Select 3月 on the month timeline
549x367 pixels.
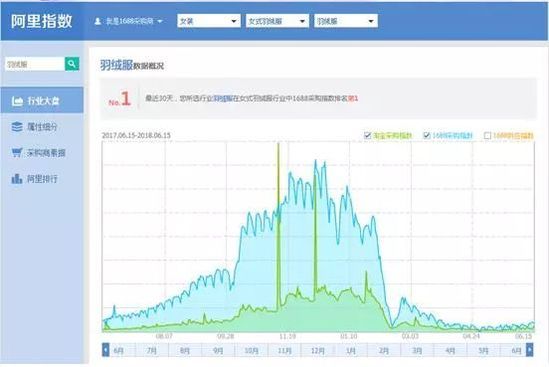417,350
